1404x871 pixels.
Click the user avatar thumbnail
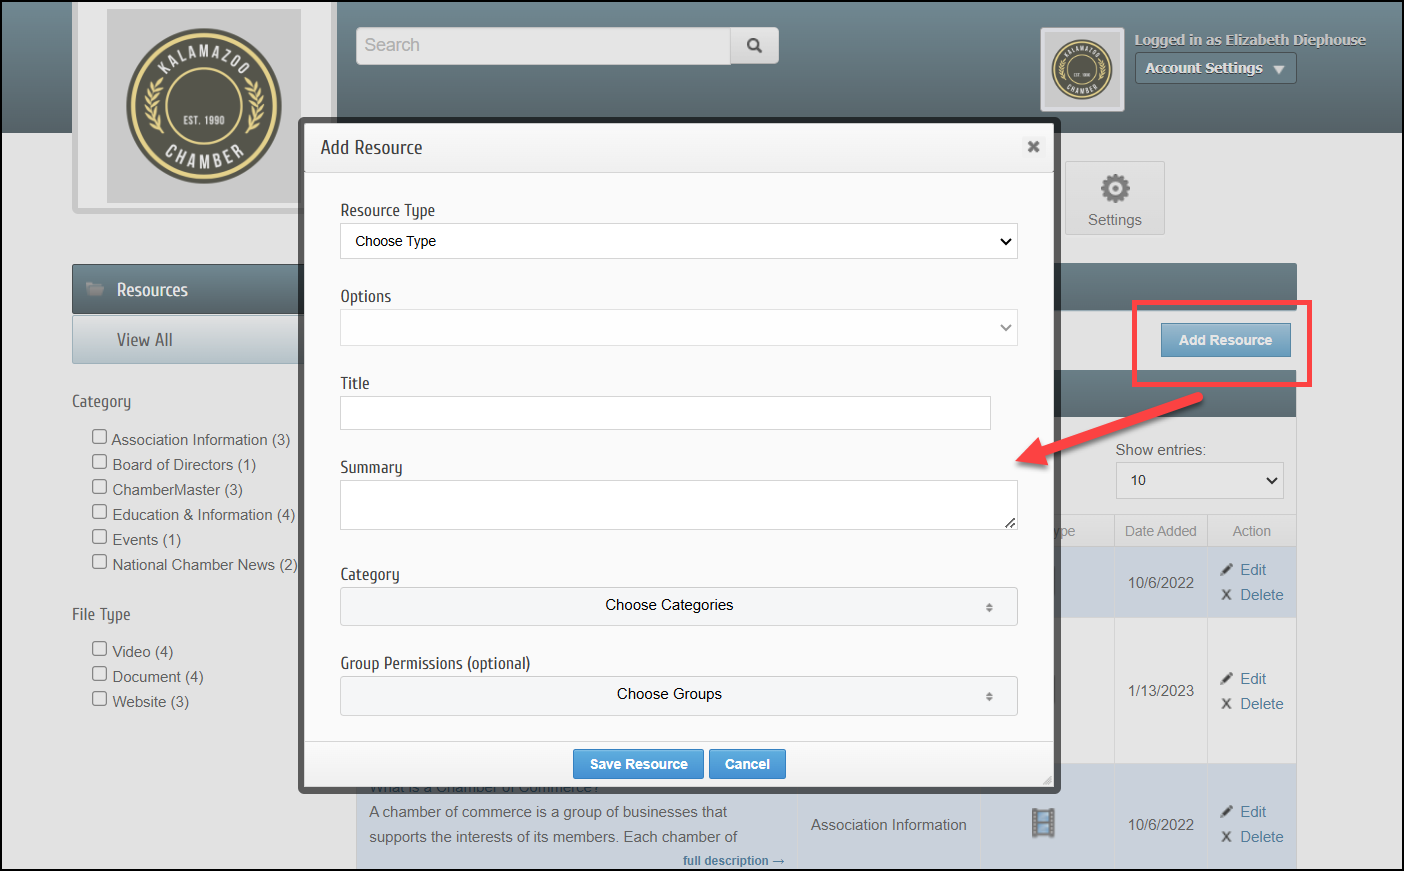(1082, 69)
